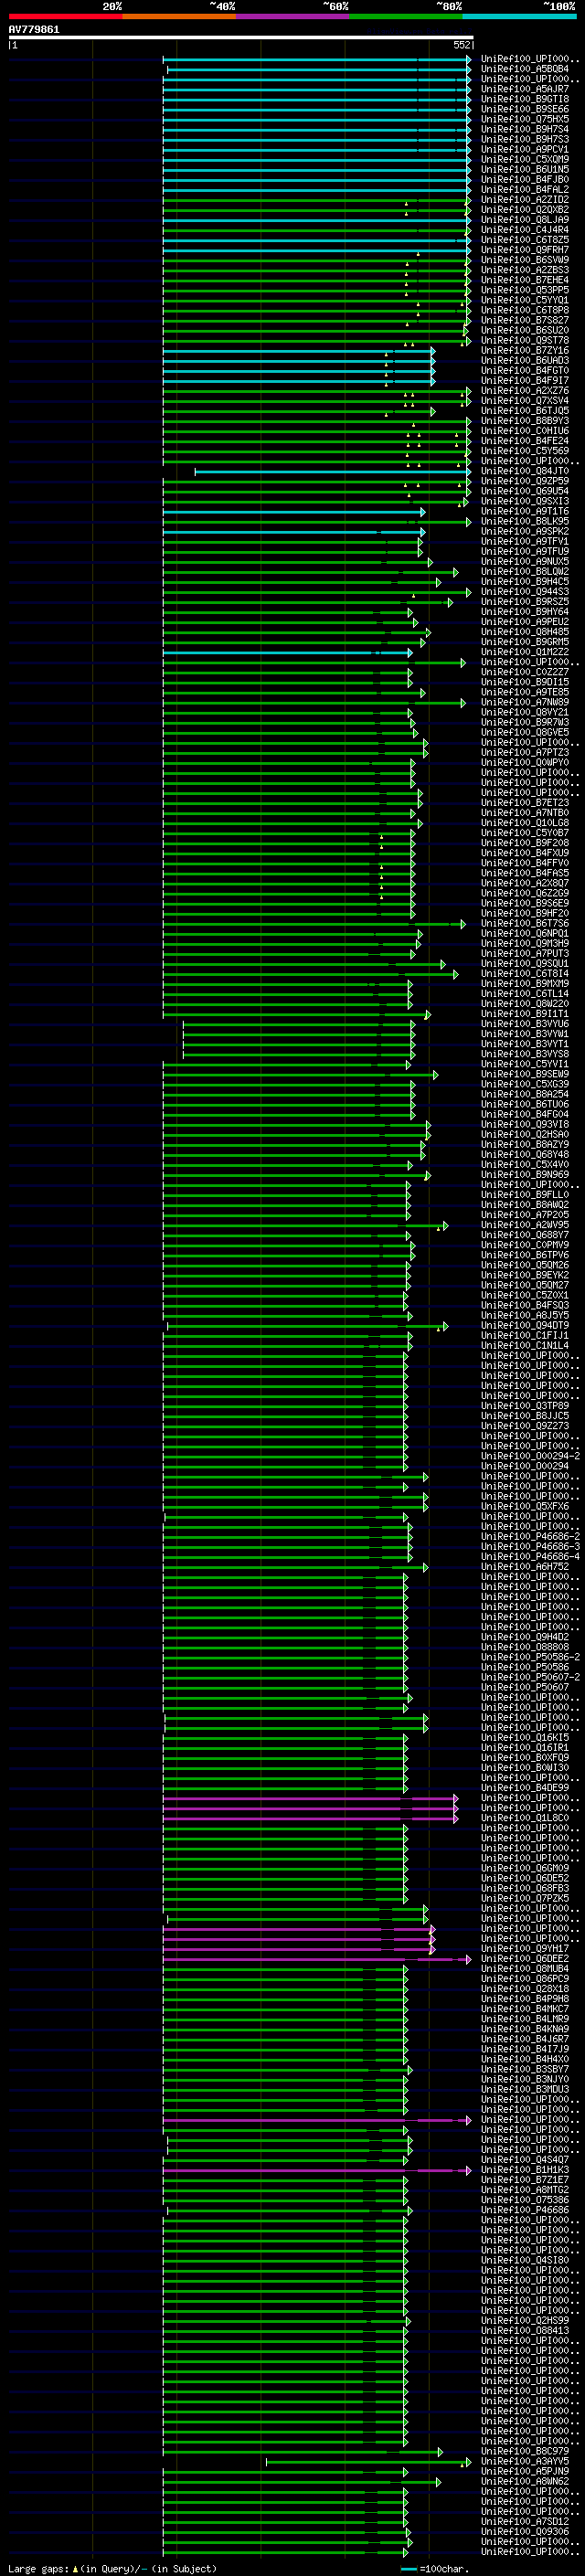Click the UniRef100_B7ET23 hit label
The width and height of the screenshot is (585, 2576).
pyautogui.click(x=525, y=803)
